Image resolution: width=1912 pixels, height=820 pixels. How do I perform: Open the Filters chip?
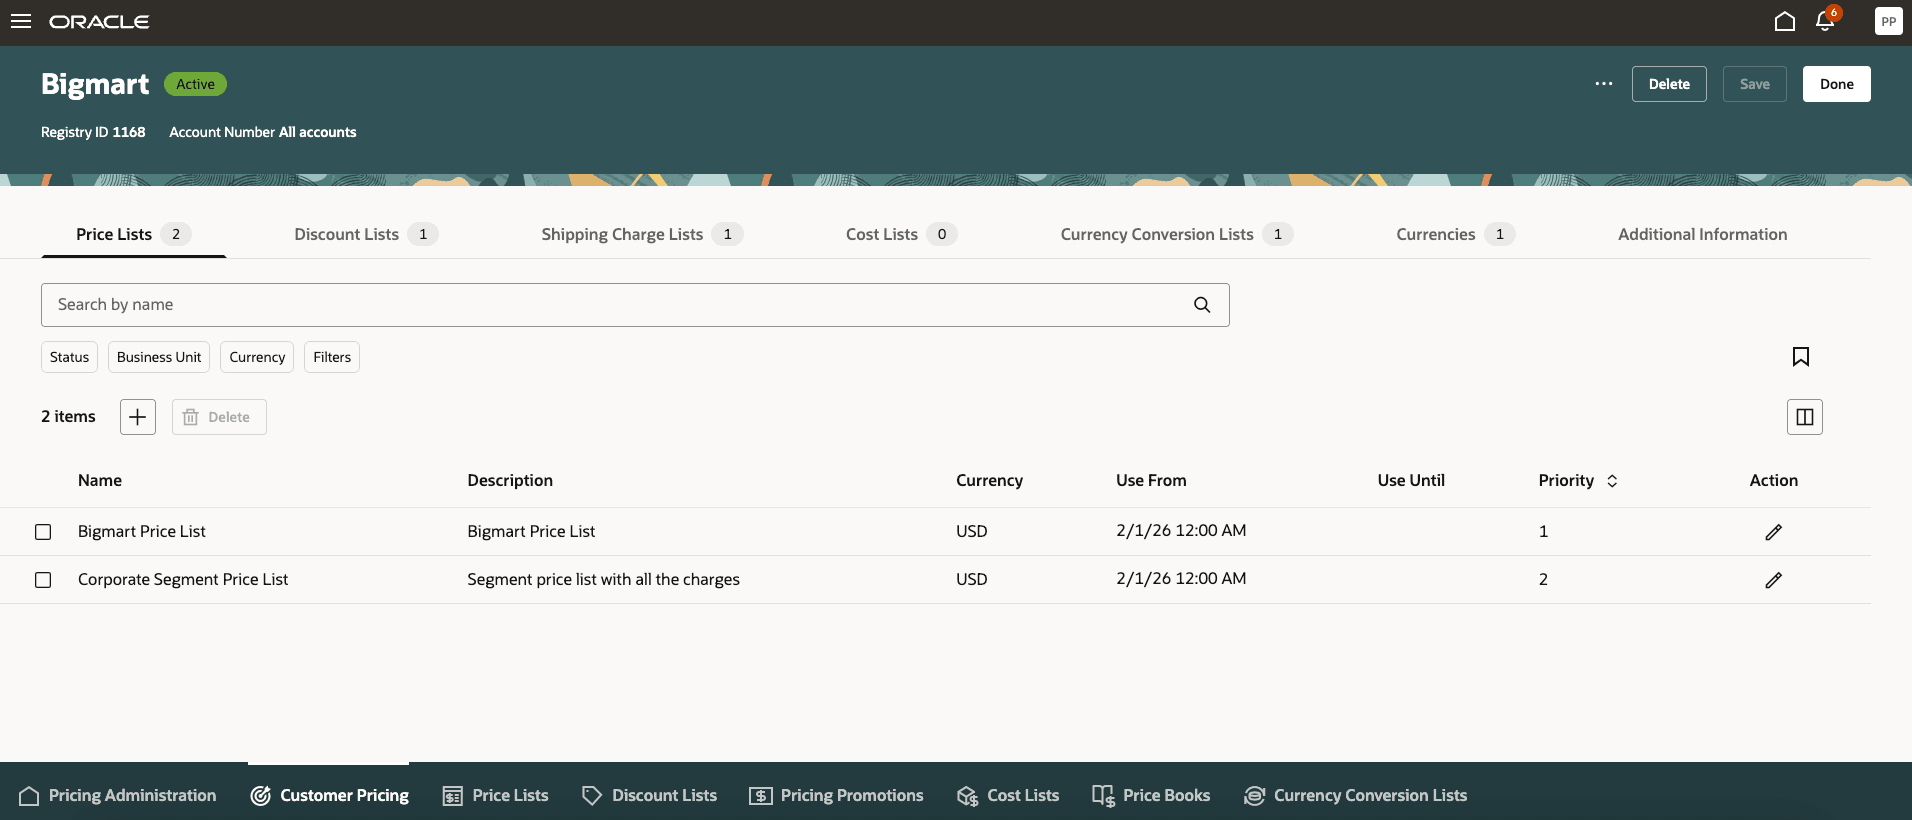(x=332, y=357)
